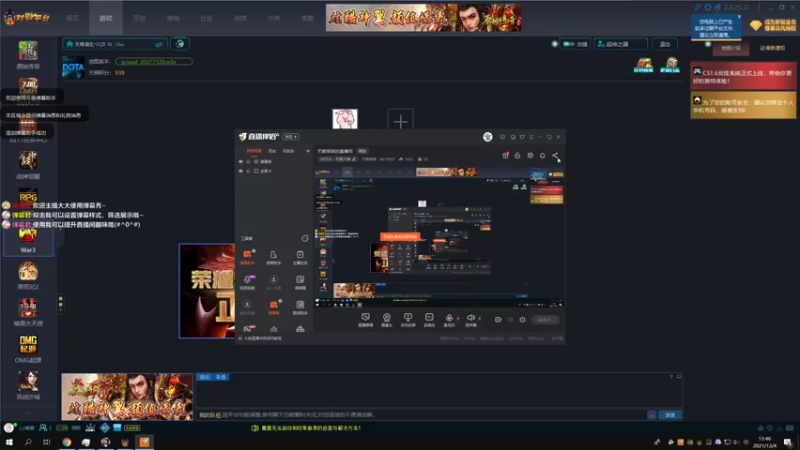This screenshot has height=450, width=800.
Task: Click the globe button beside room selector
Action: [180, 44]
